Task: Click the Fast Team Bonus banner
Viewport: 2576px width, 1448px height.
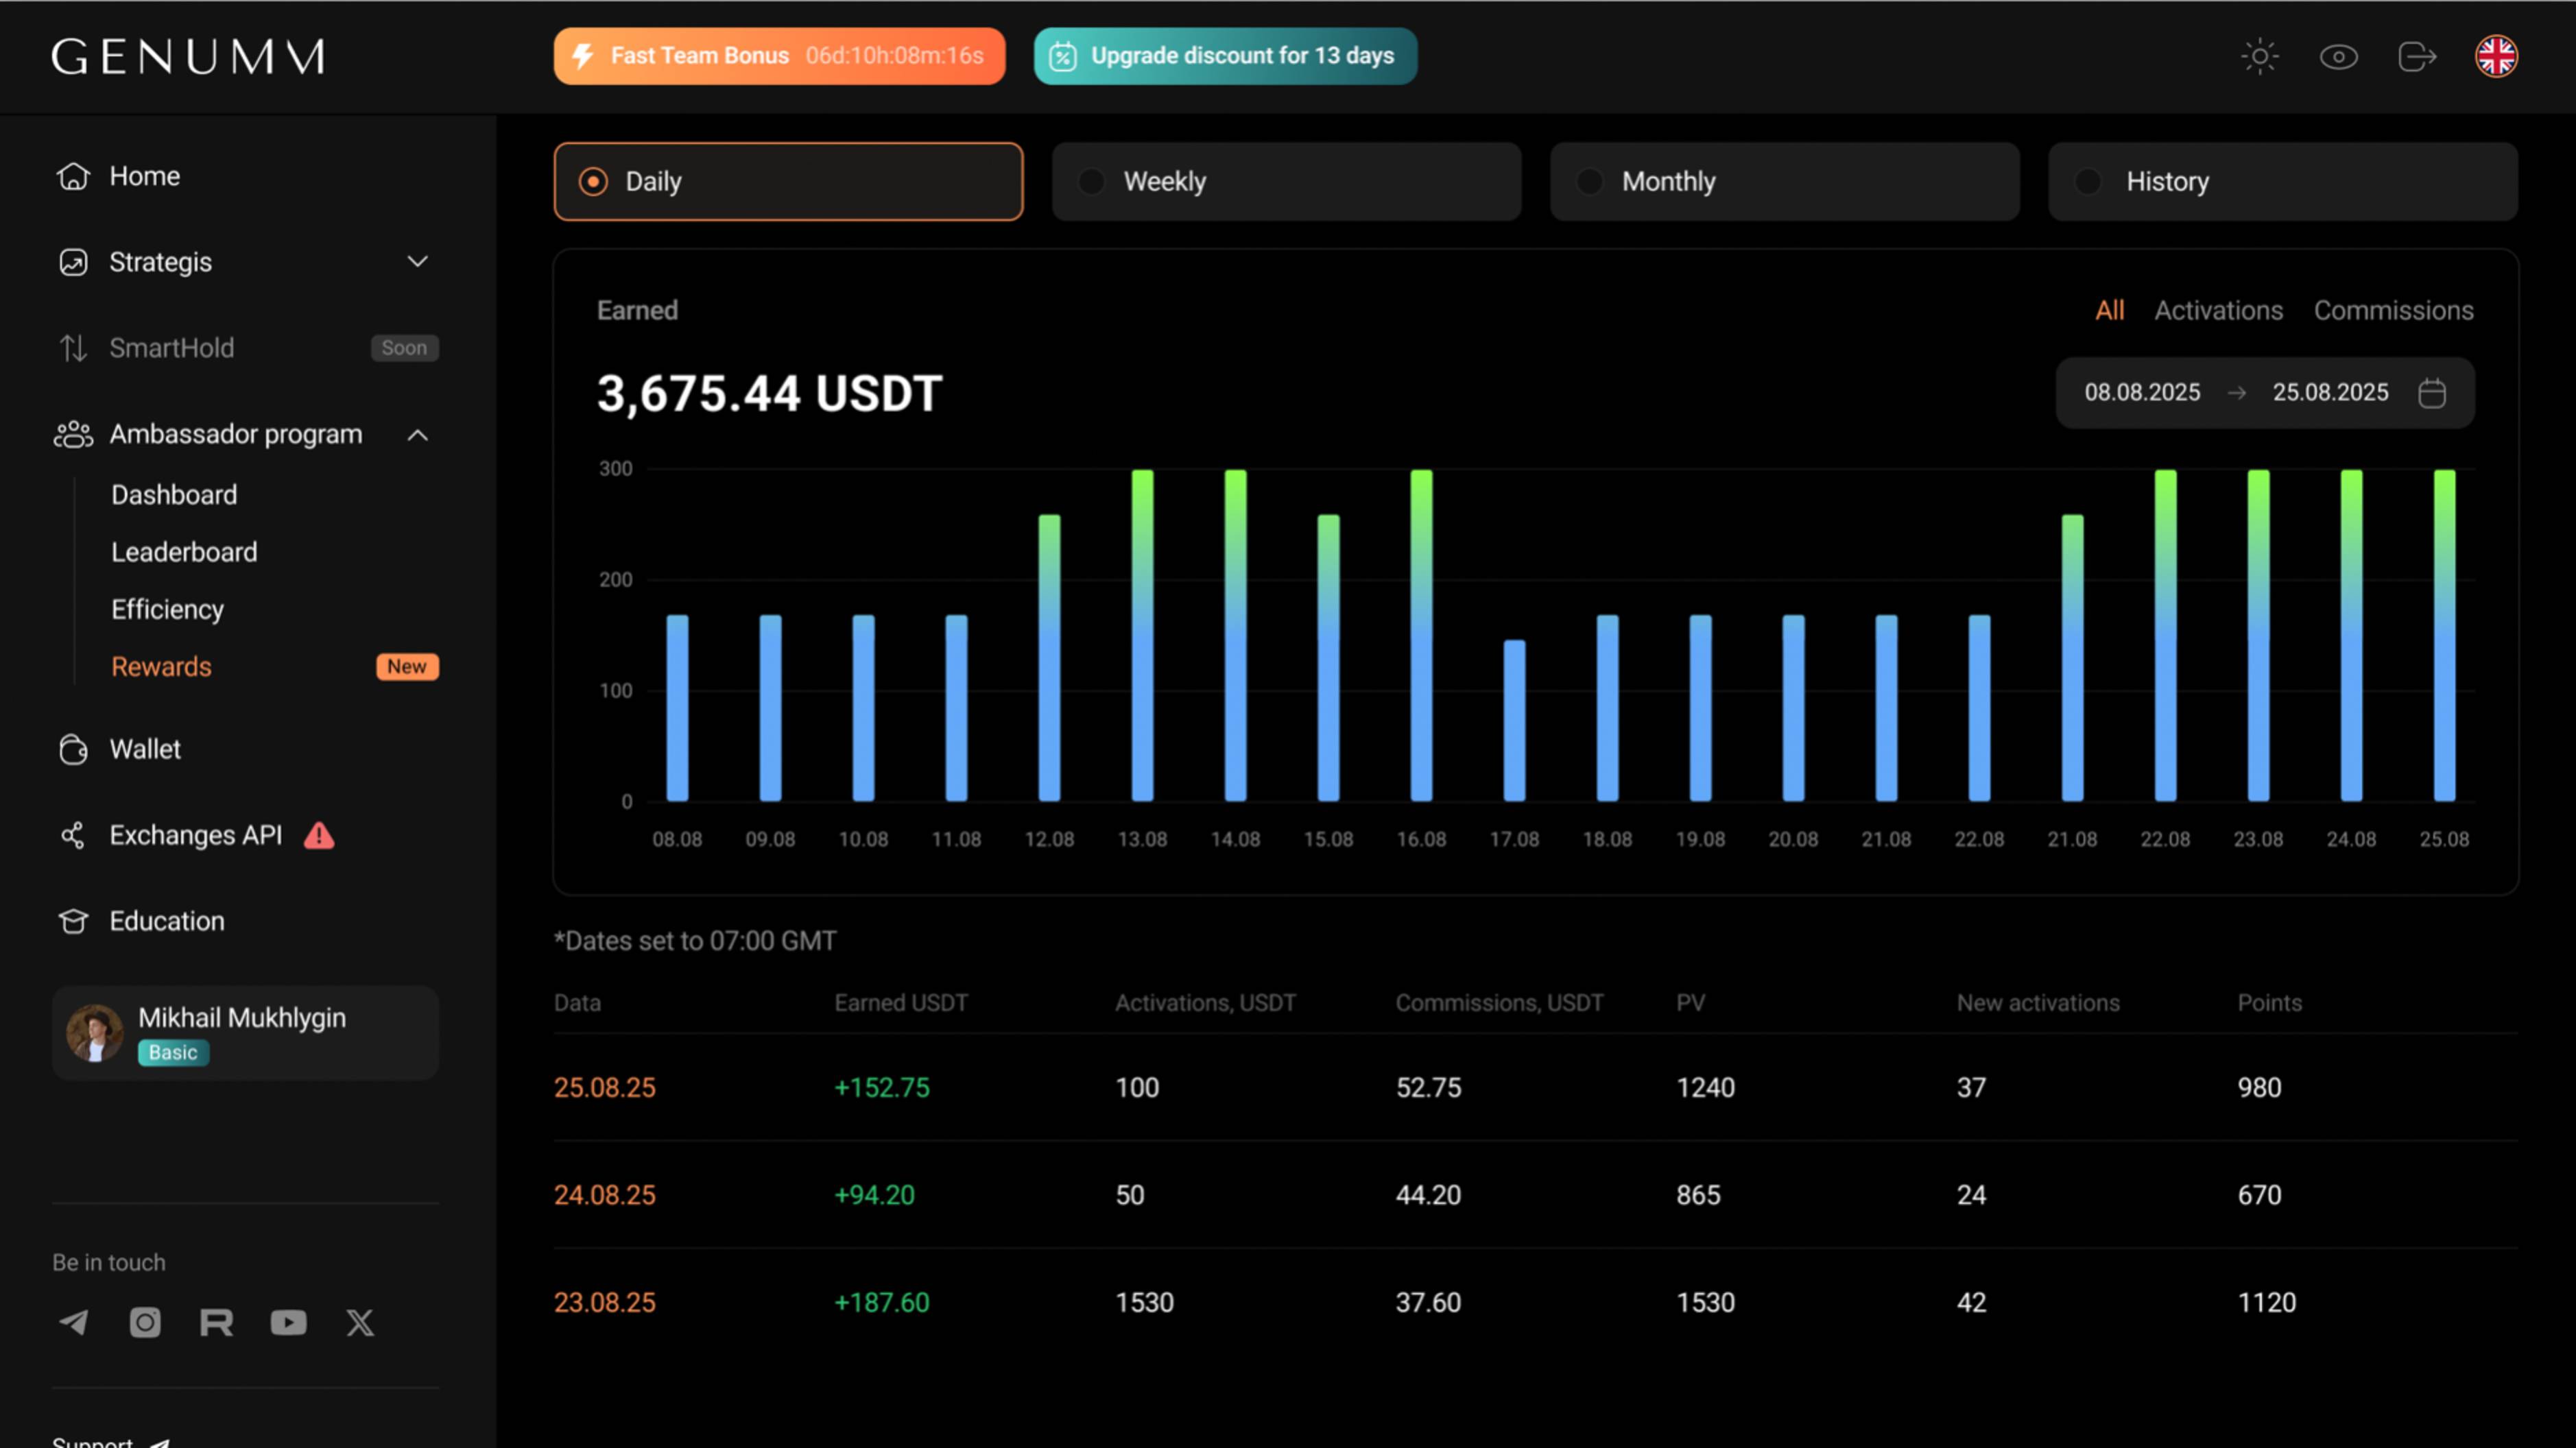Action: (x=779, y=56)
